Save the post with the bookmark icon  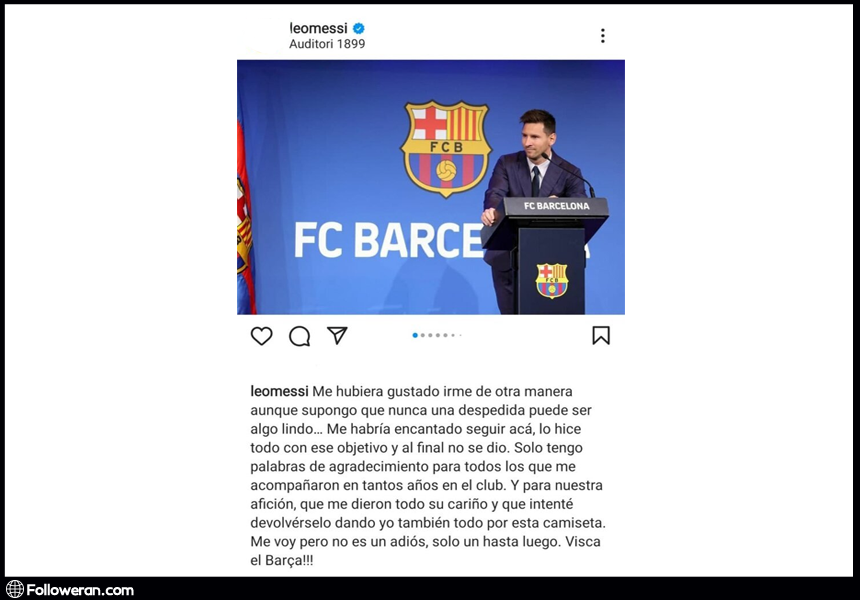pyautogui.click(x=601, y=335)
